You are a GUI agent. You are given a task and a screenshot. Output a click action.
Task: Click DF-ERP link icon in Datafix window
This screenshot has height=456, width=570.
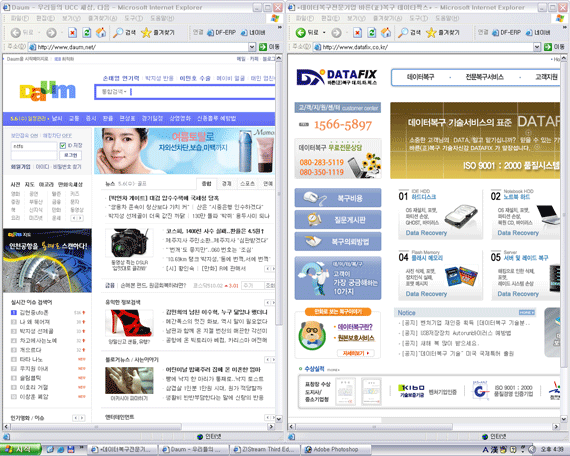[495, 33]
